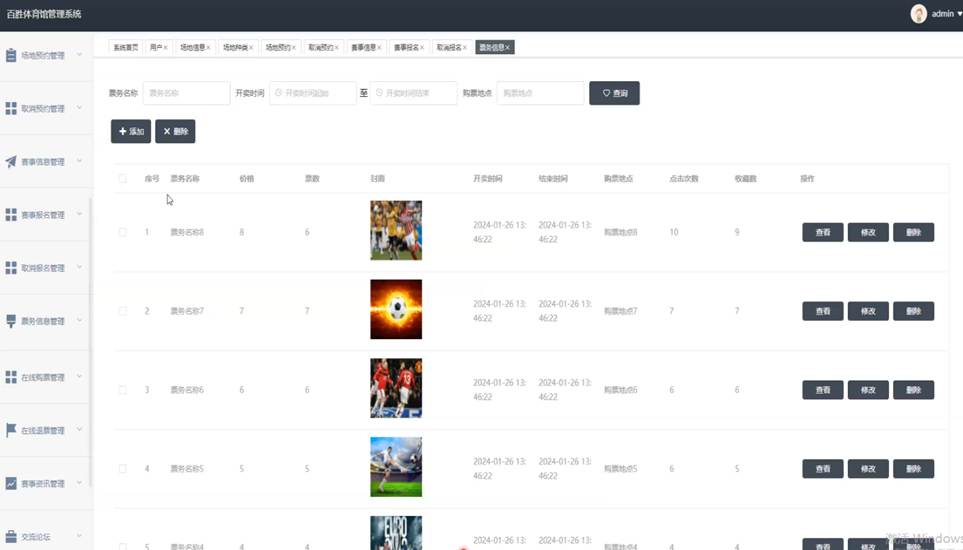
Task: Close the 场地信息 tab with its x
Action: click(x=208, y=47)
